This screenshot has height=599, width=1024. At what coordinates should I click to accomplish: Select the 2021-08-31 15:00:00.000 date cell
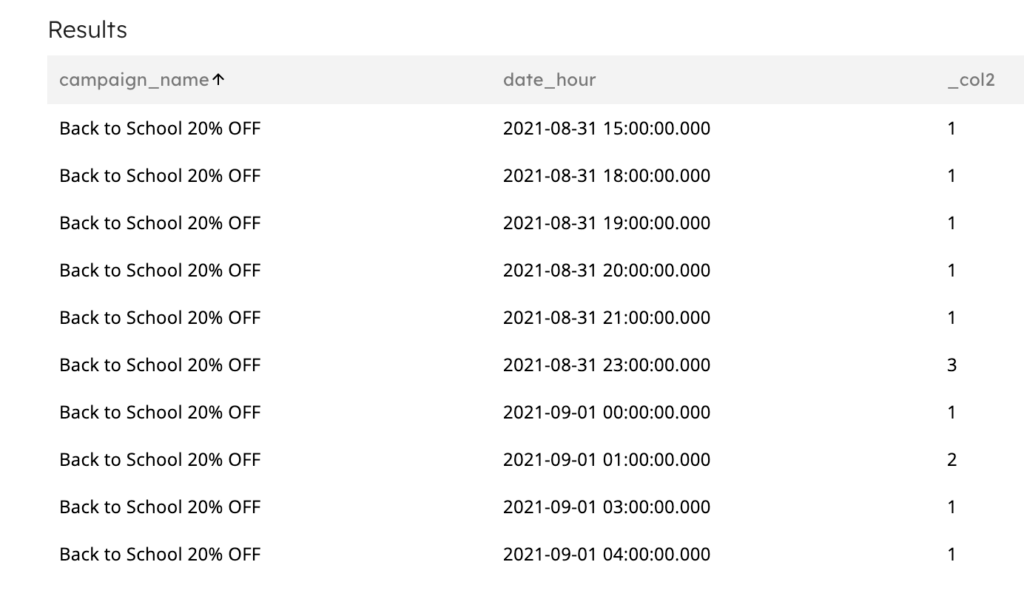tap(606, 128)
